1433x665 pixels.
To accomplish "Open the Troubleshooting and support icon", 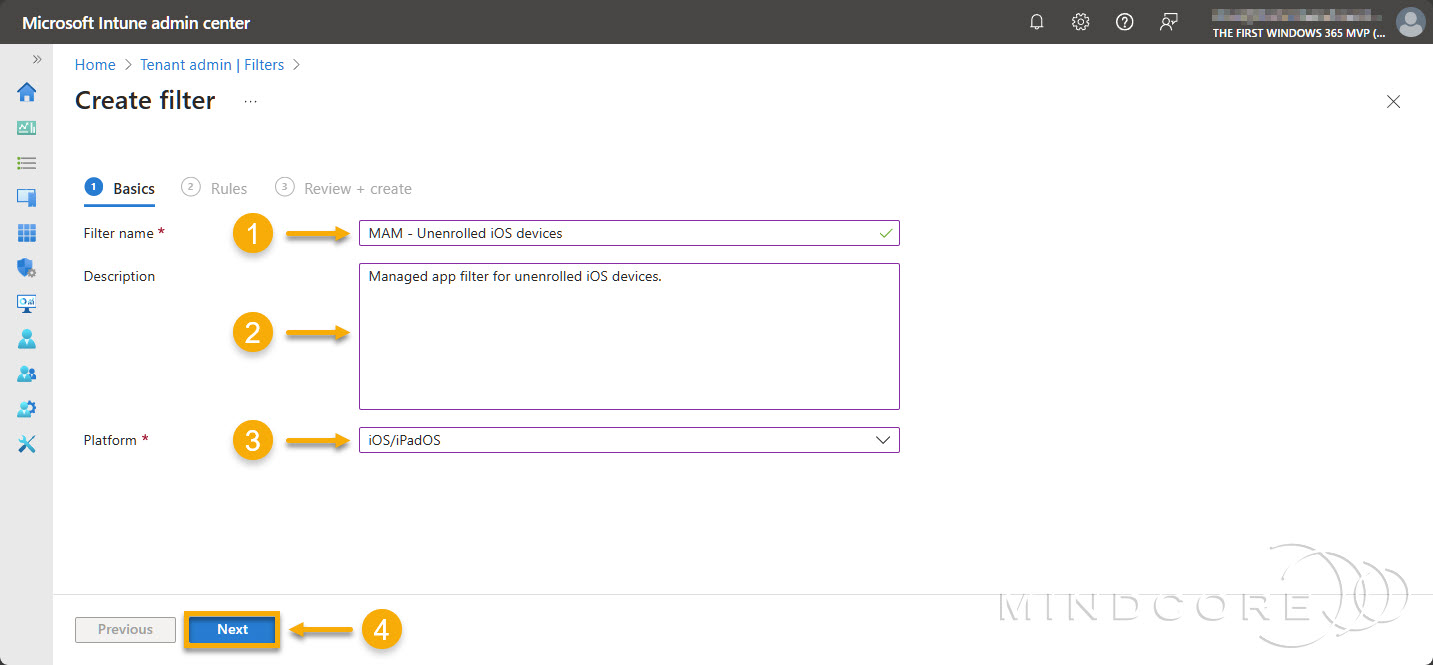I will (26, 443).
